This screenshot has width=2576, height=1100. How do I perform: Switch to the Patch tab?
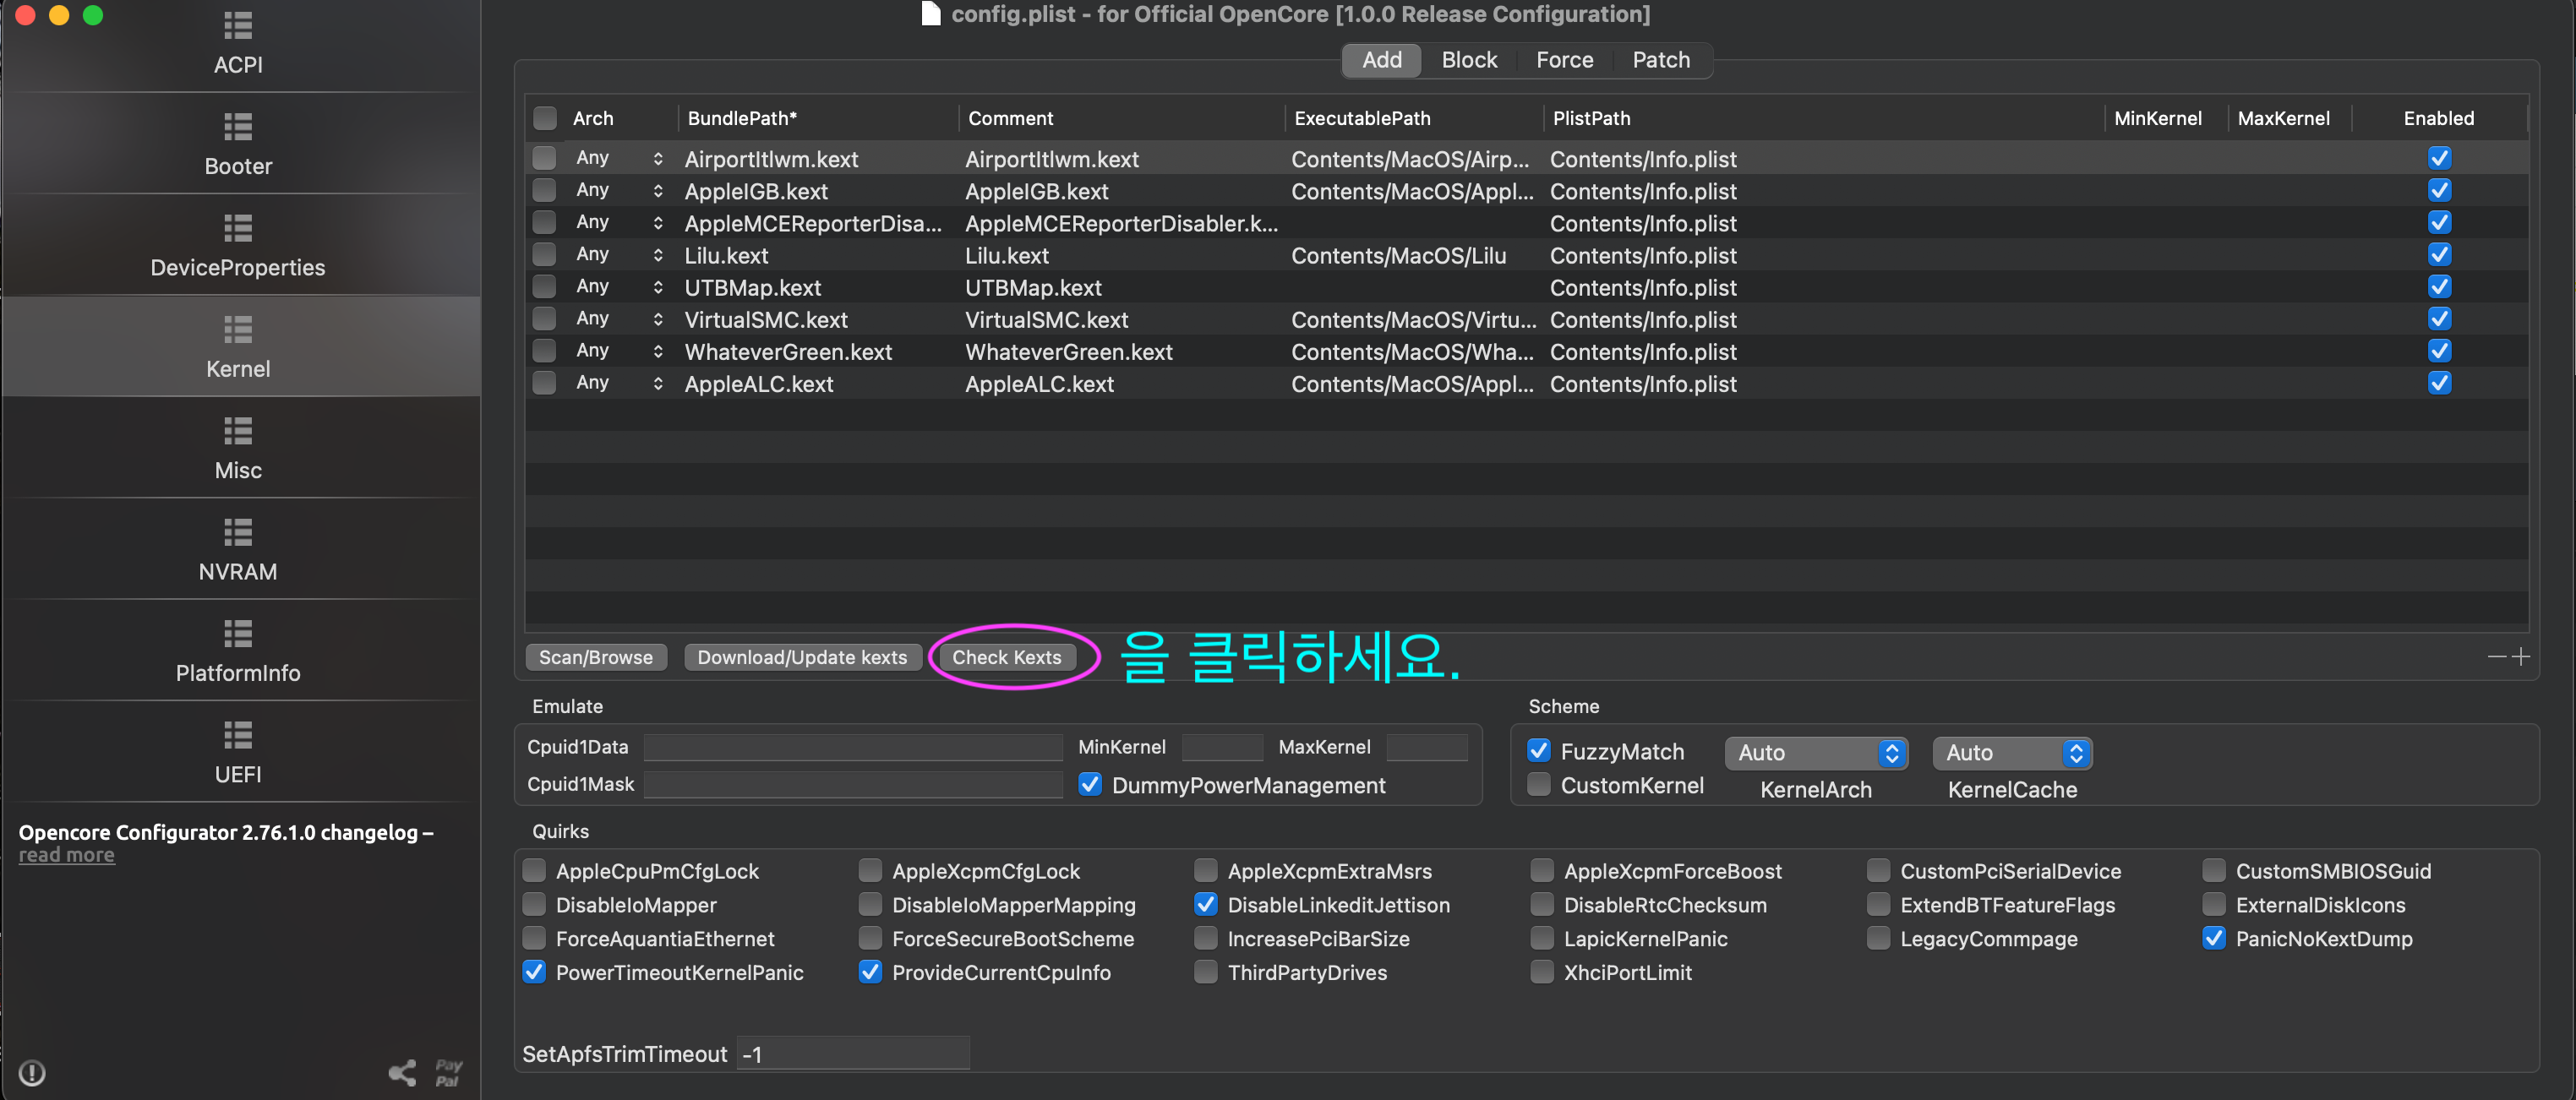coord(1661,60)
